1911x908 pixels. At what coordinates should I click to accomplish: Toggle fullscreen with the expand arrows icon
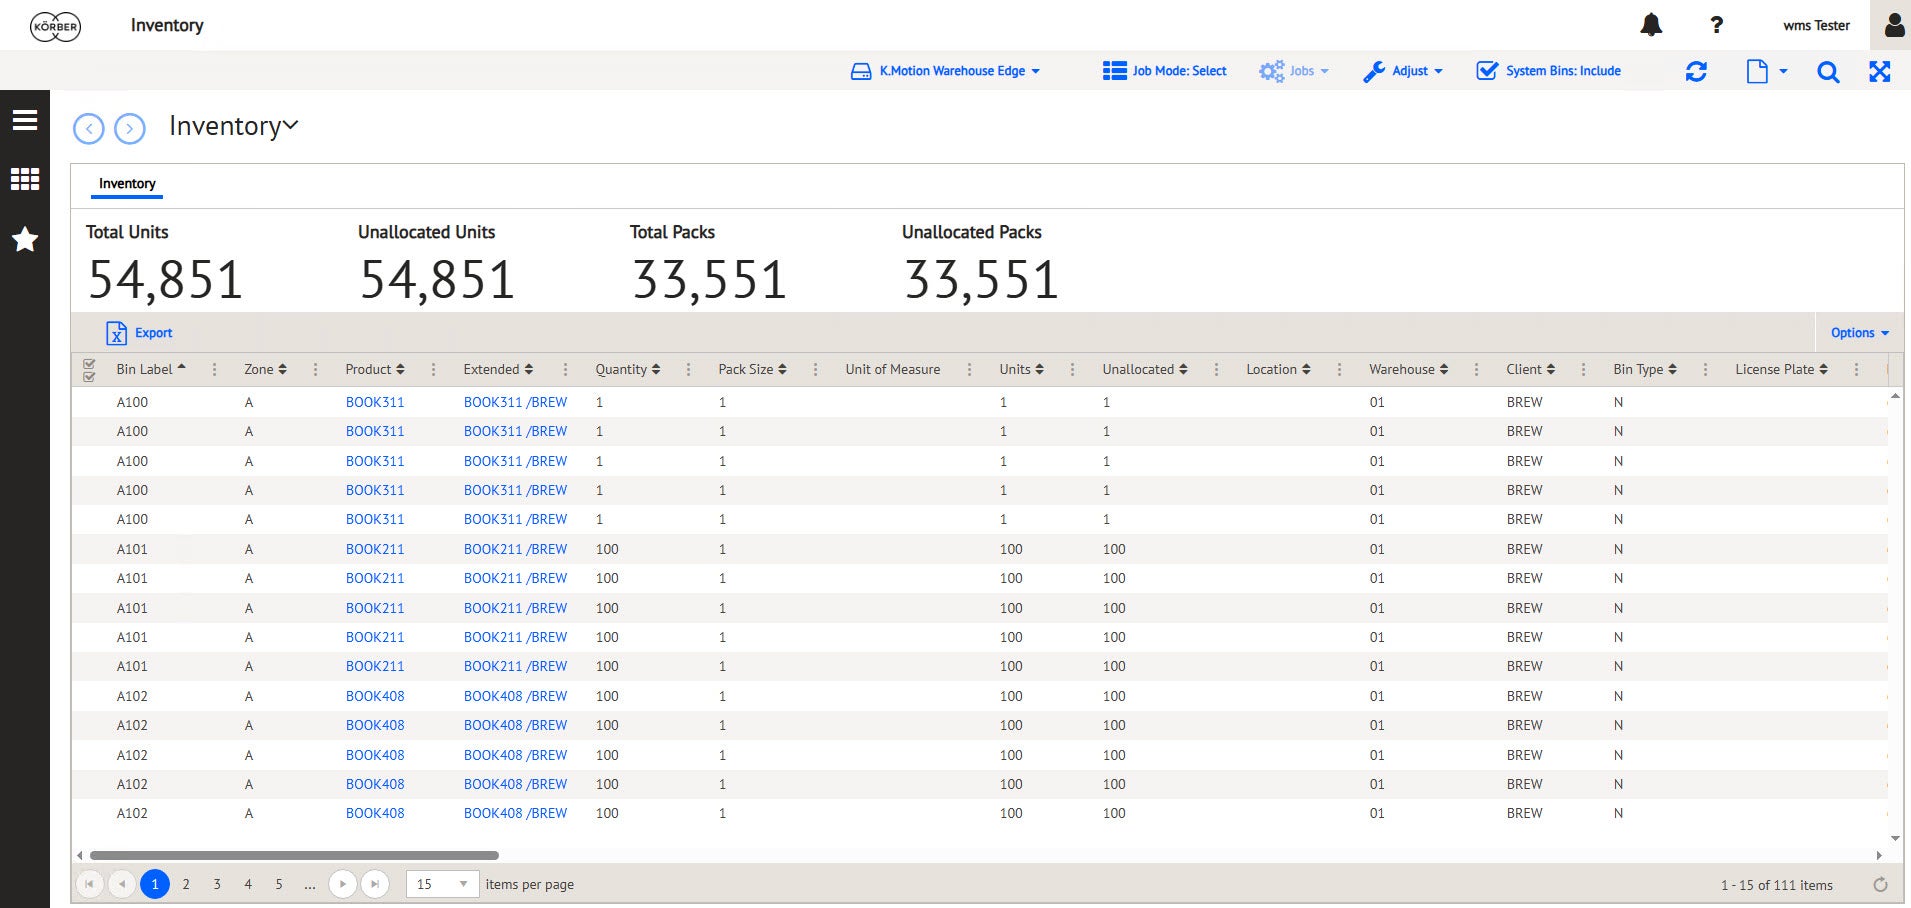click(1880, 71)
